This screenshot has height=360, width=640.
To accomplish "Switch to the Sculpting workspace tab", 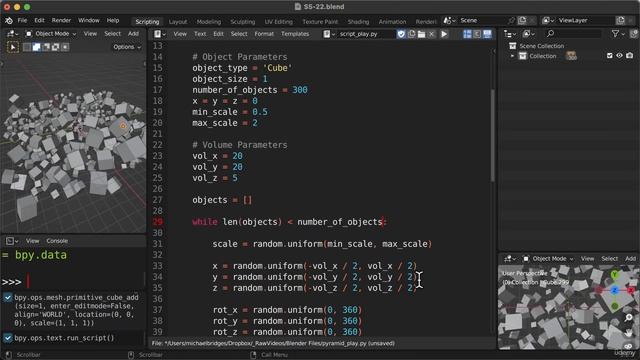I will point(242,22).
